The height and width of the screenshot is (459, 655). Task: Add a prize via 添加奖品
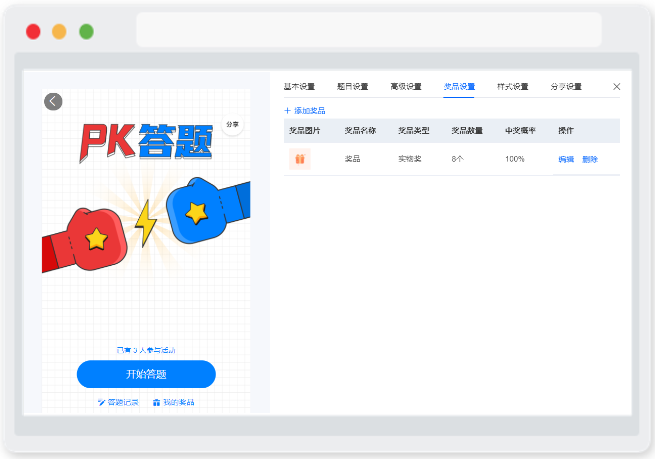pyautogui.click(x=305, y=111)
